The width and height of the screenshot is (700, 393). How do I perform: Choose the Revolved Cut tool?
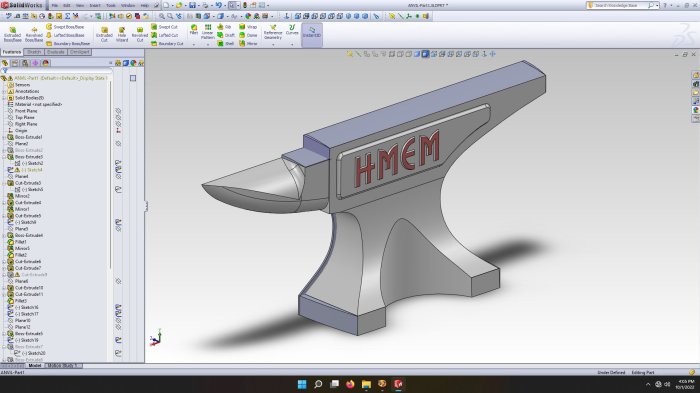[140, 34]
